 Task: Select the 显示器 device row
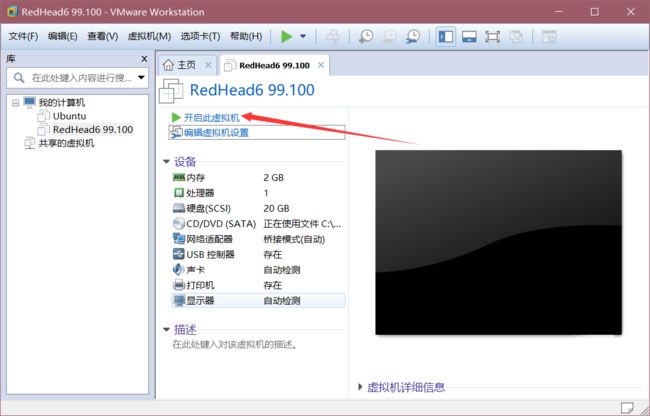258,300
